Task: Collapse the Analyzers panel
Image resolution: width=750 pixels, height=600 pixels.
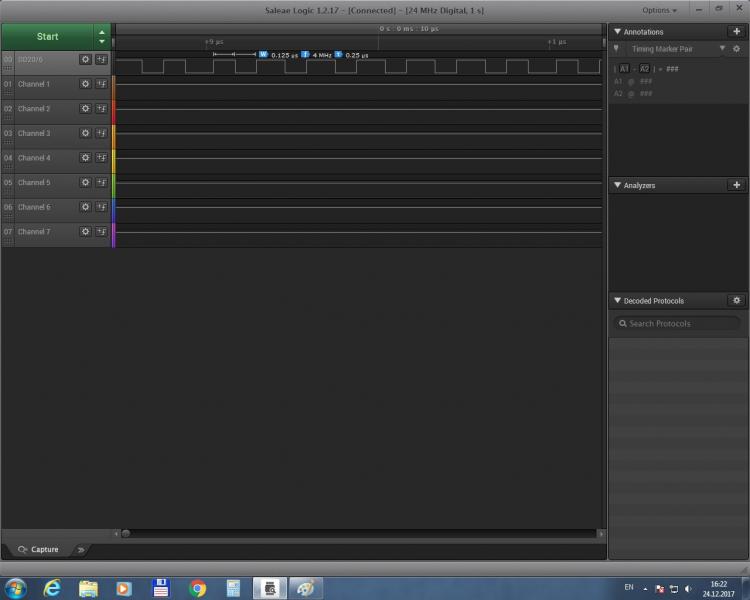Action: (x=616, y=185)
